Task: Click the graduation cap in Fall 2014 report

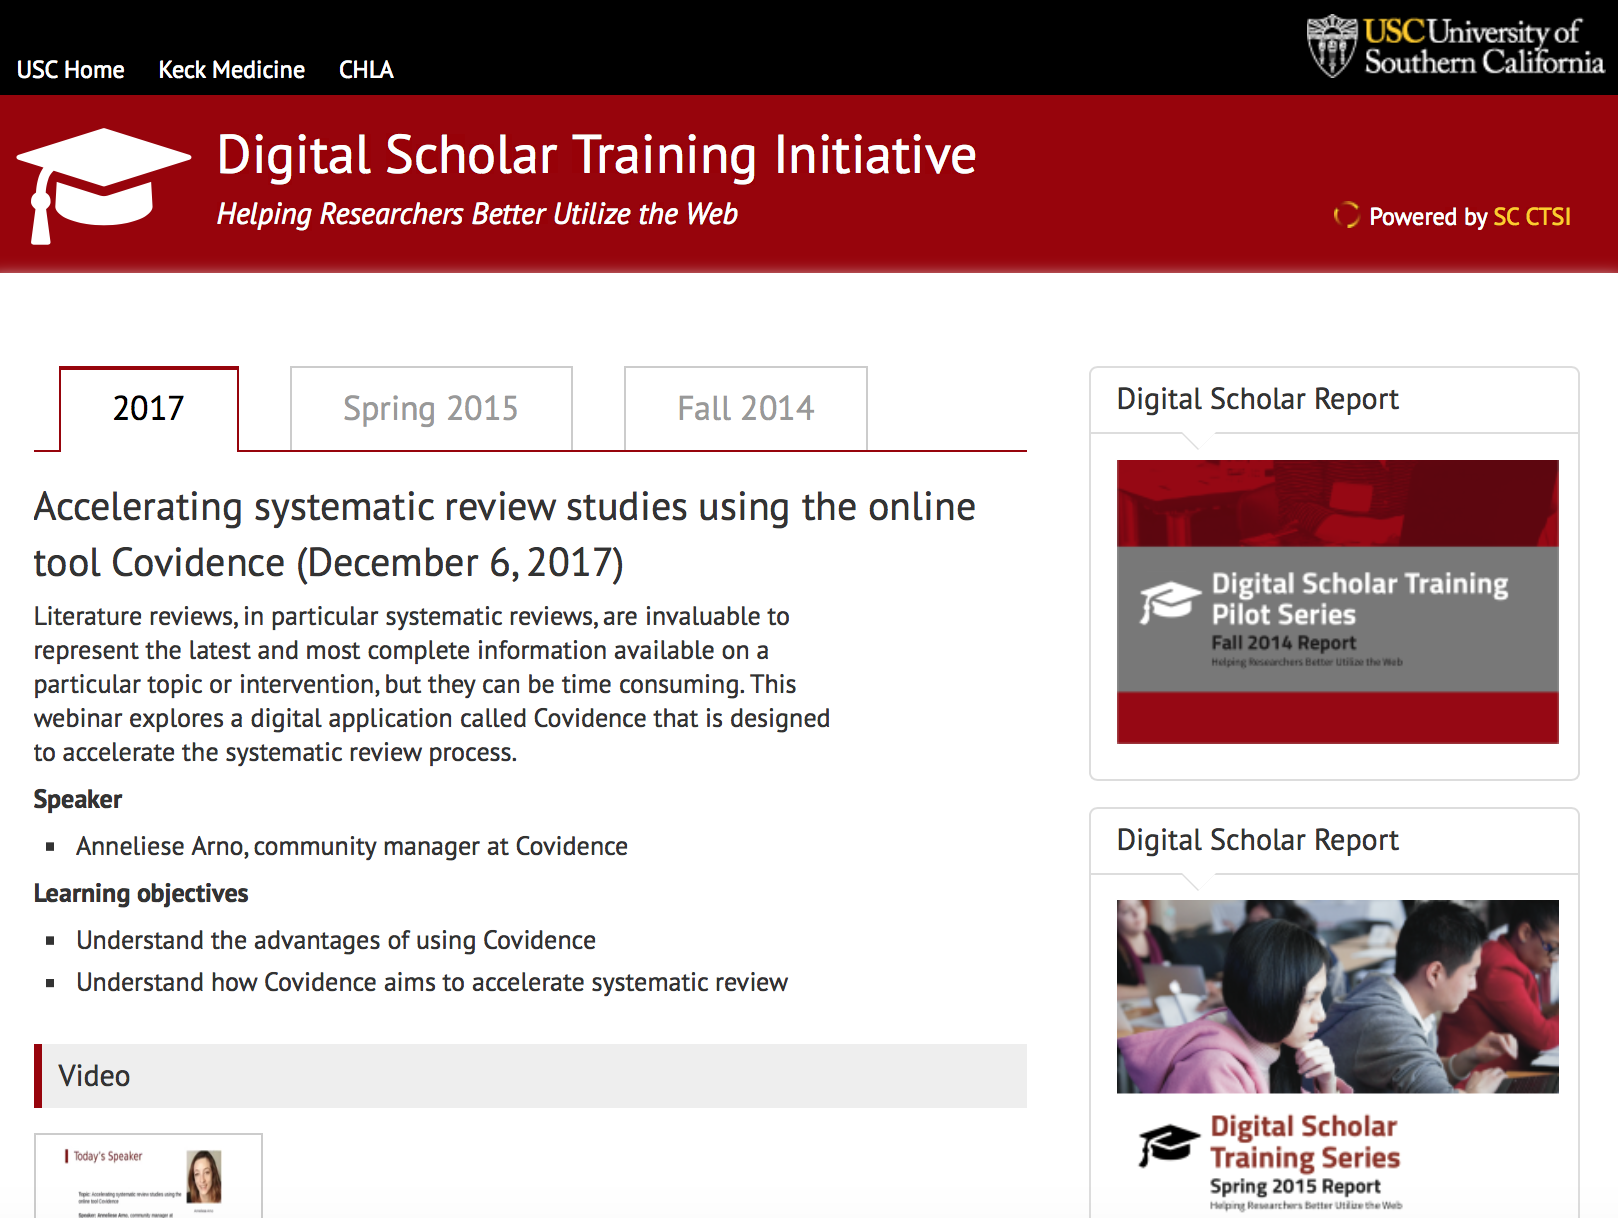Action: tap(1169, 601)
